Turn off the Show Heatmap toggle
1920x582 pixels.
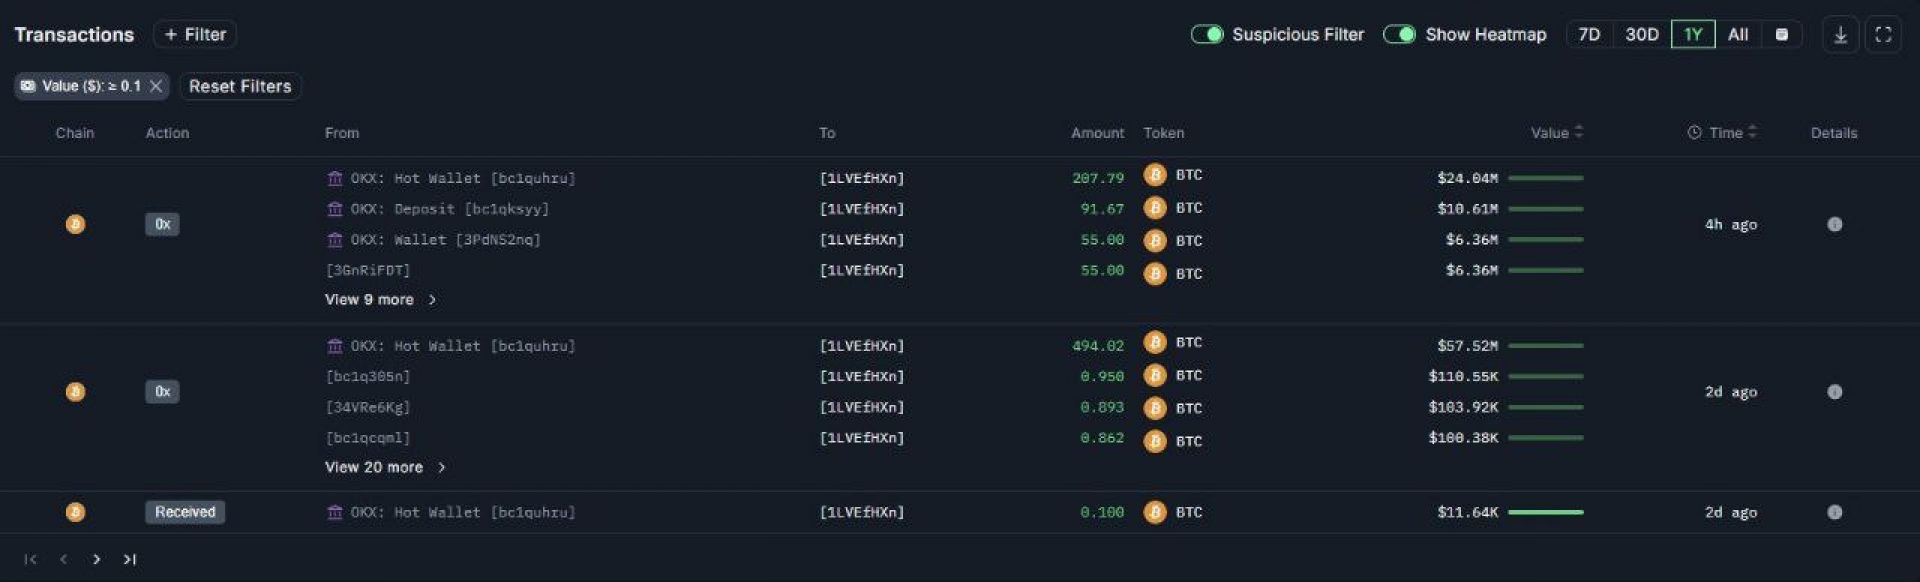1399,35
